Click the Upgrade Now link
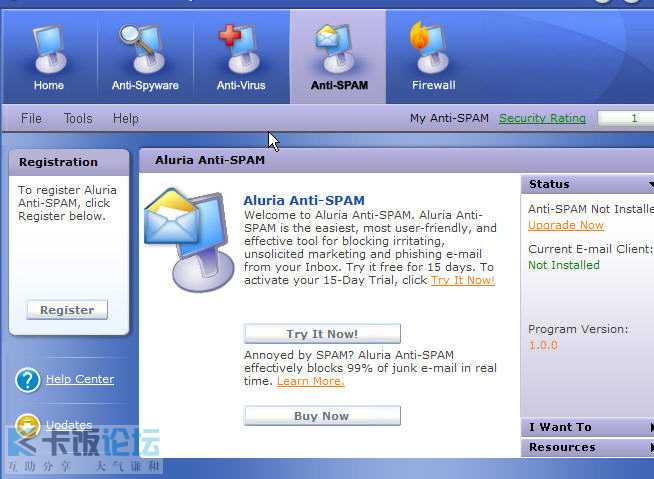Viewport: 654px width, 479px height. [566, 225]
